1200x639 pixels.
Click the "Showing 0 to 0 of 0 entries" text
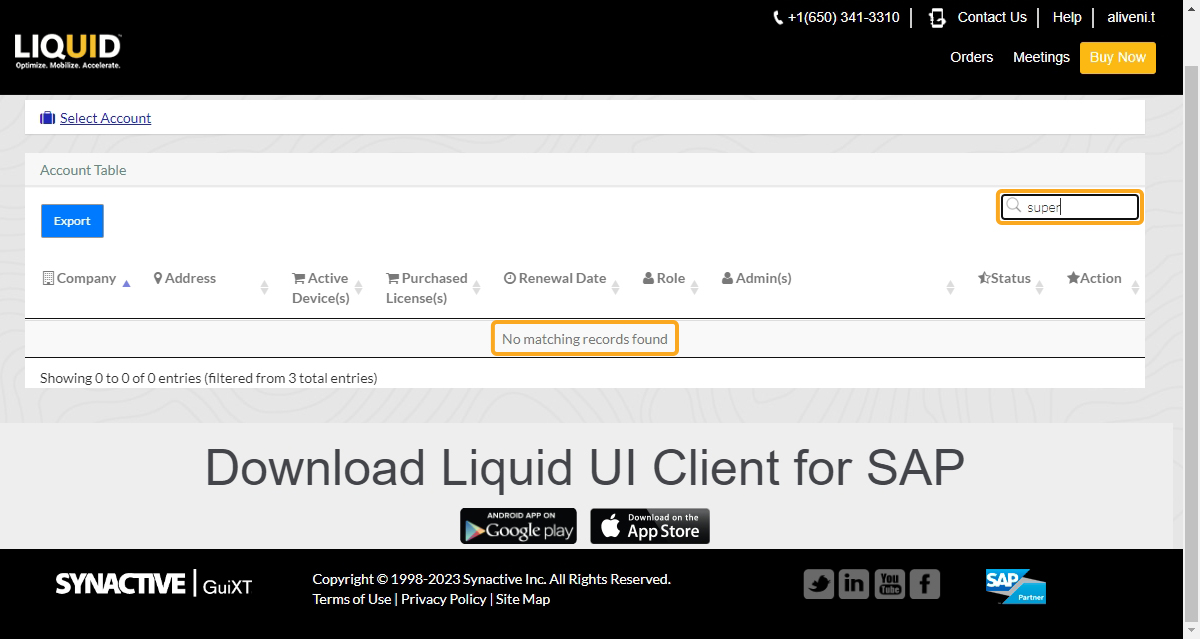coord(208,378)
